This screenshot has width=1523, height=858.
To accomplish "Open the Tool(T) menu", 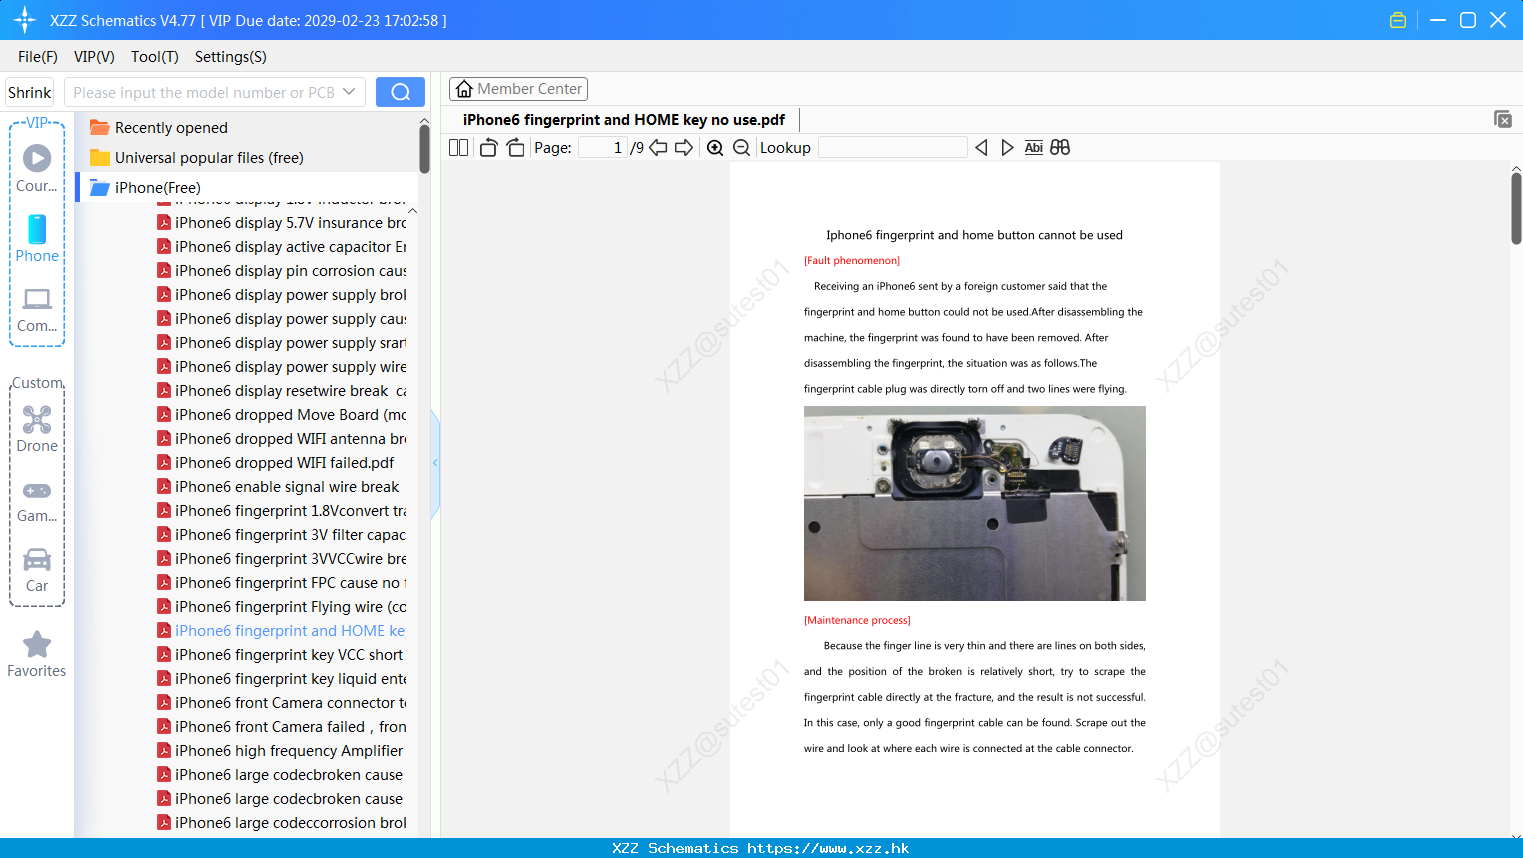I will [155, 57].
